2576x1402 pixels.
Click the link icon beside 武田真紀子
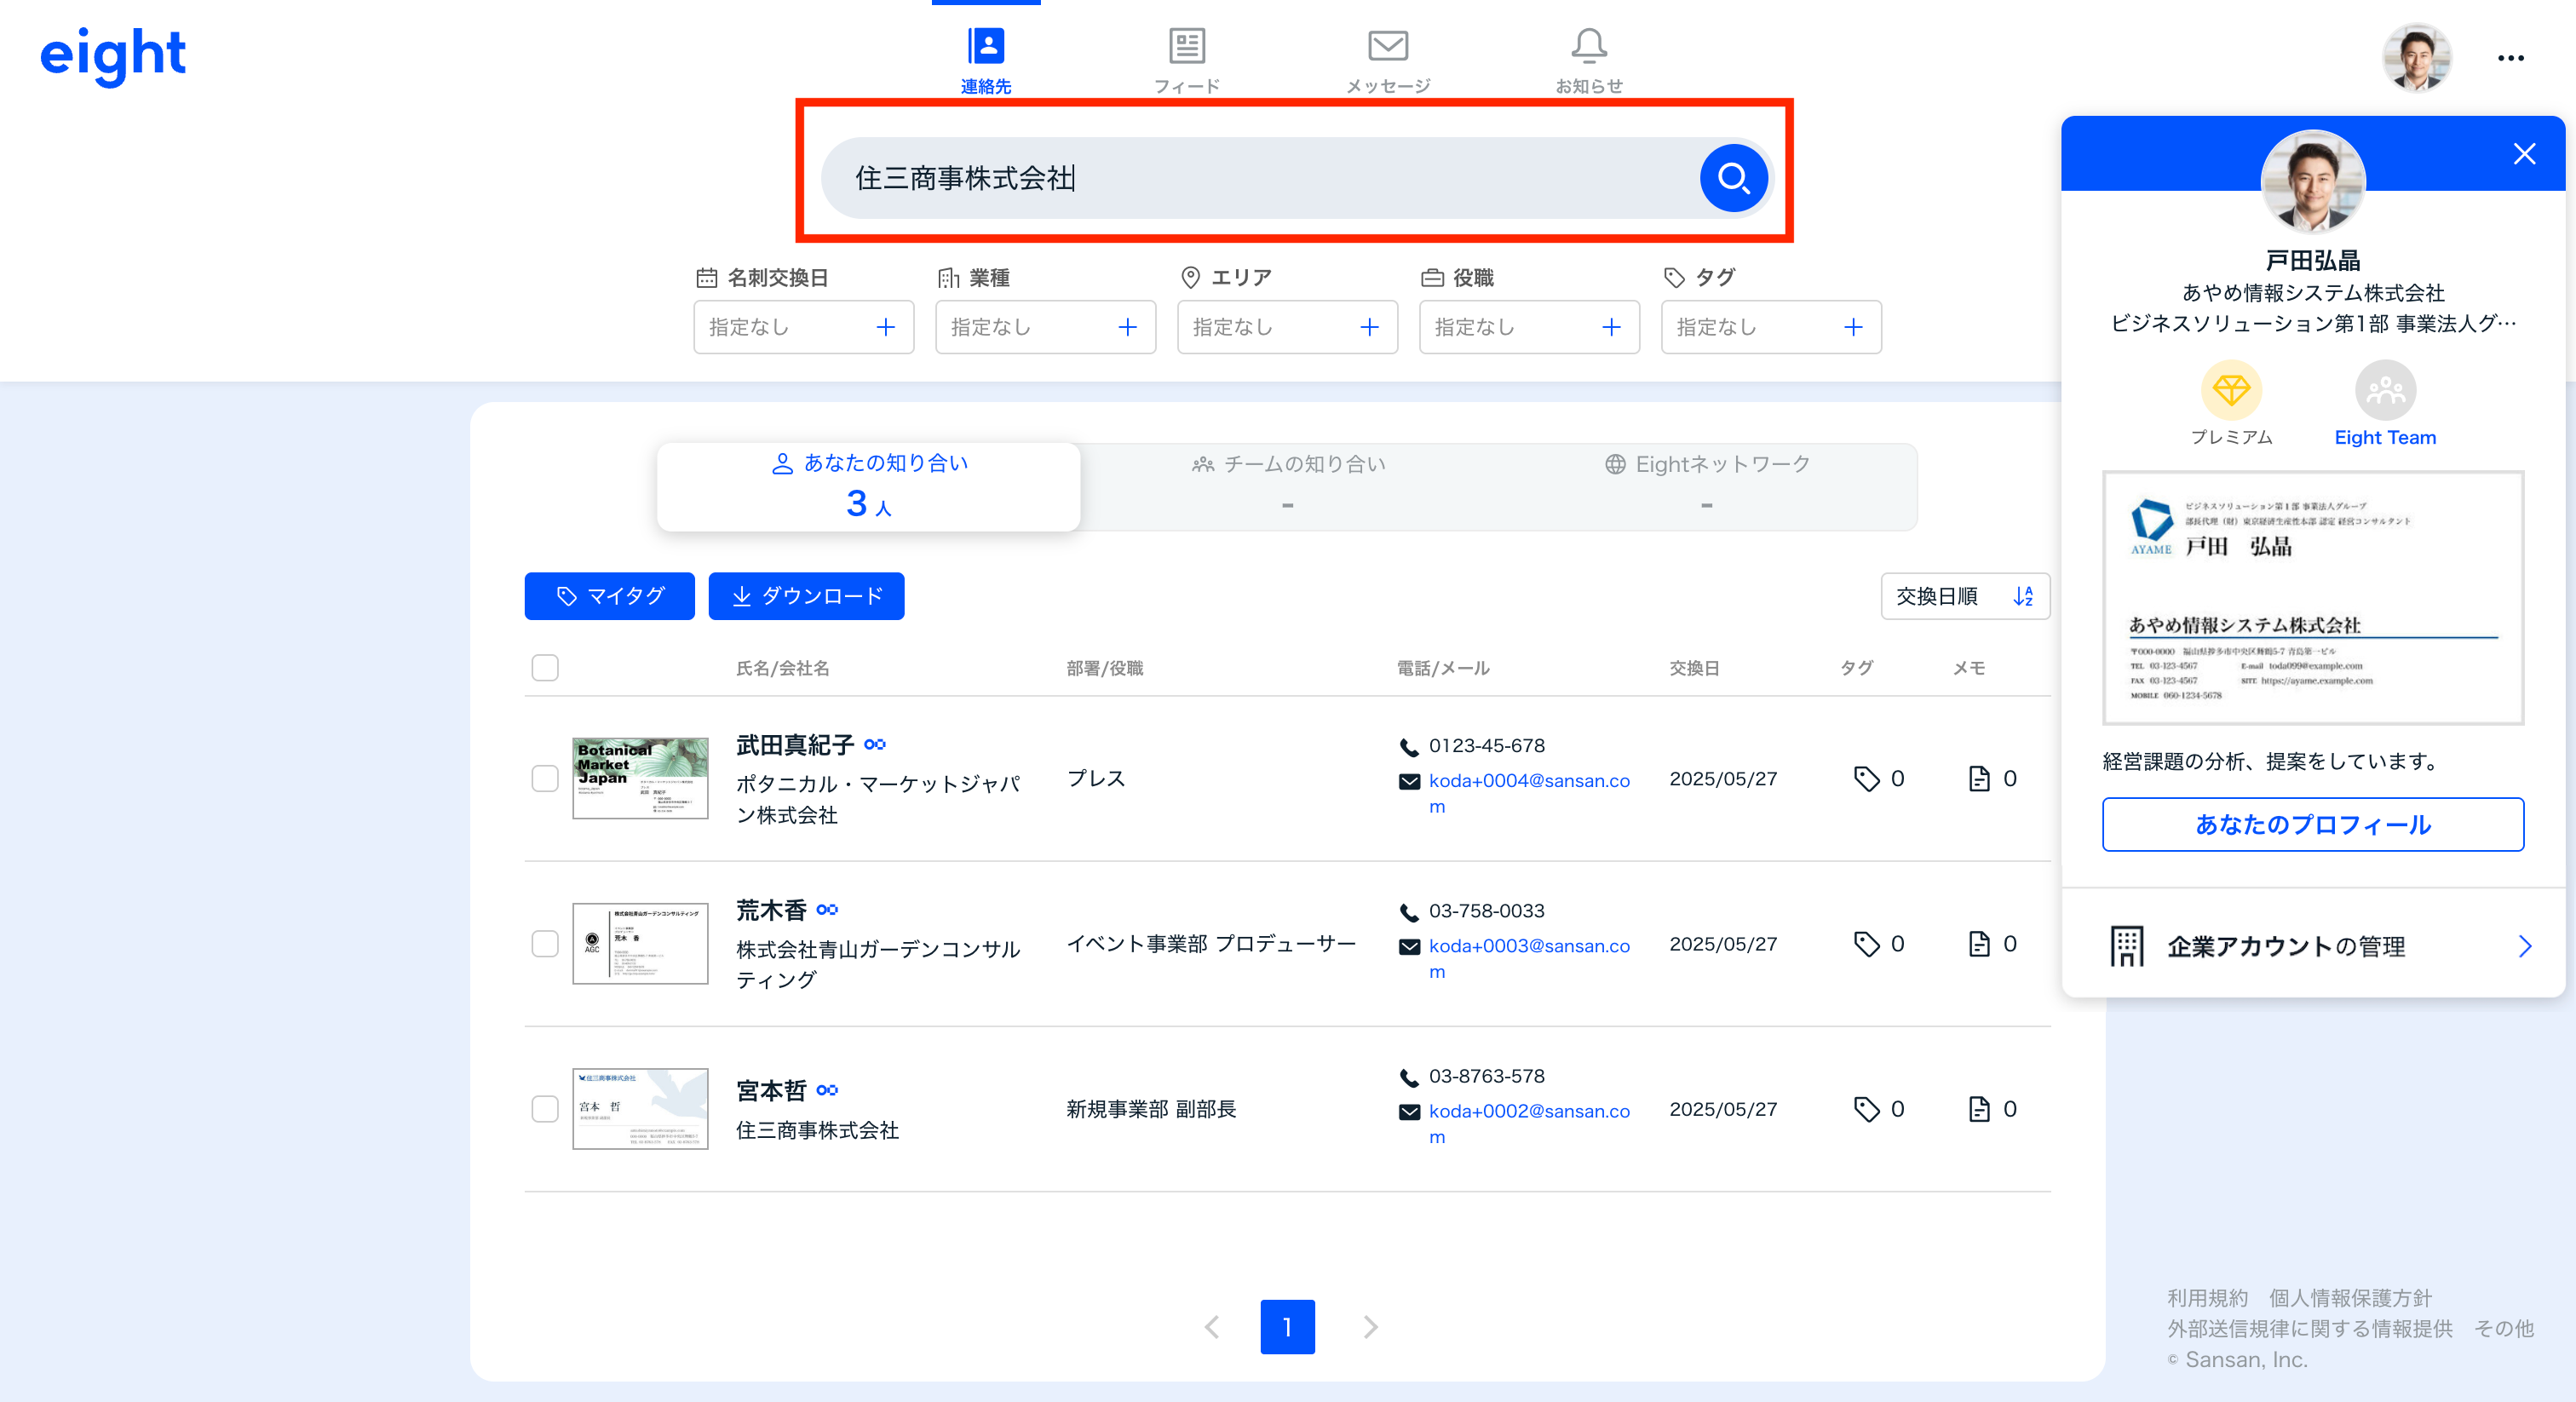[875, 744]
